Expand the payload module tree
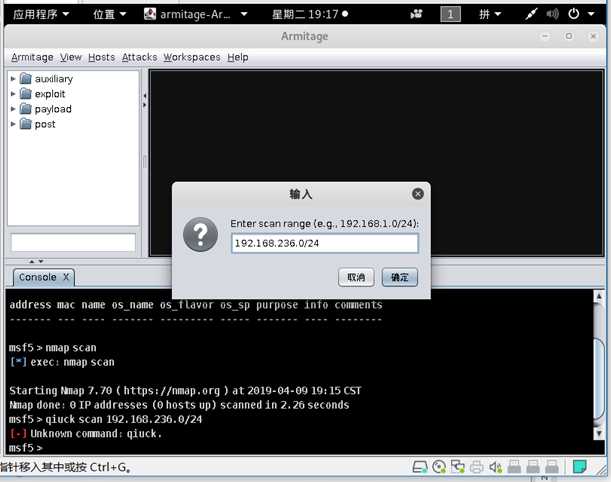The width and height of the screenshot is (611, 482). 13,109
